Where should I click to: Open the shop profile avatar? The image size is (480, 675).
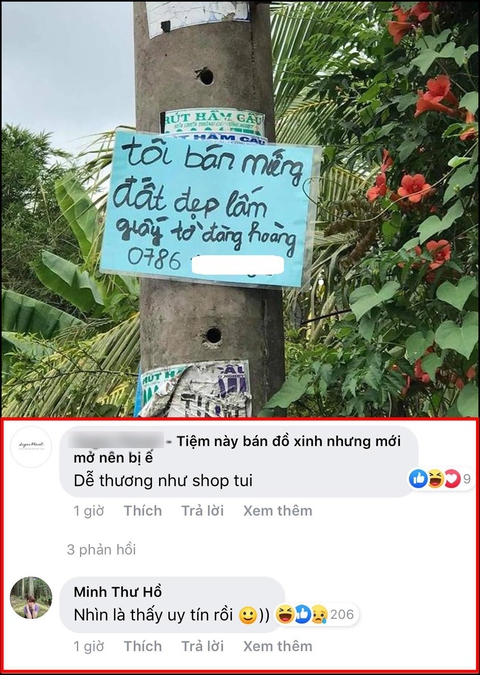[x=31, y=447]
